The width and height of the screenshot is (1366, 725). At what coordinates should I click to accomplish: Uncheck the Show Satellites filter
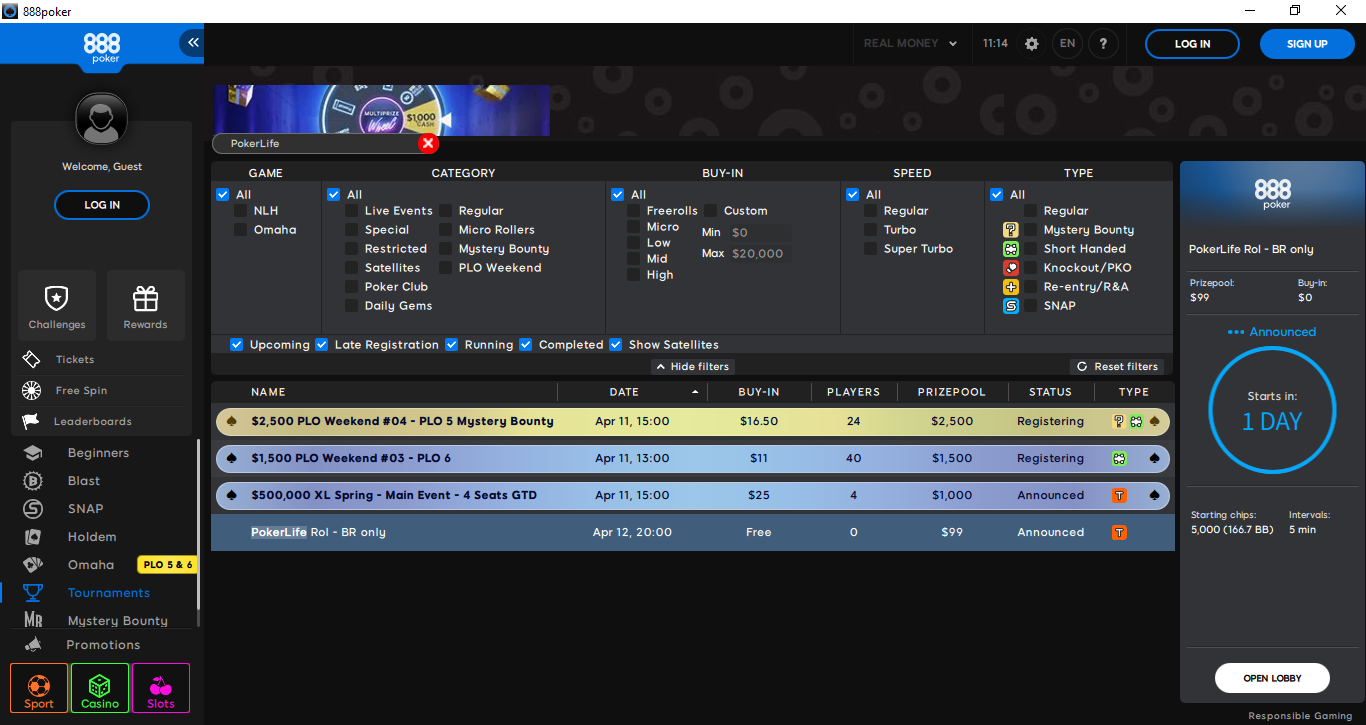tap(615, 344)
